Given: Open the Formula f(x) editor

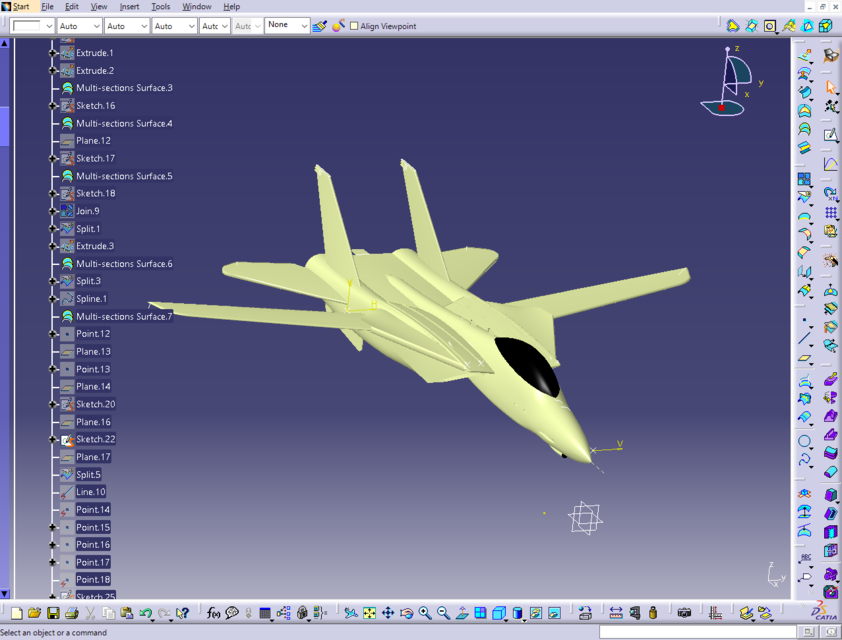Looking at the screenshot, I should (213, 612).
